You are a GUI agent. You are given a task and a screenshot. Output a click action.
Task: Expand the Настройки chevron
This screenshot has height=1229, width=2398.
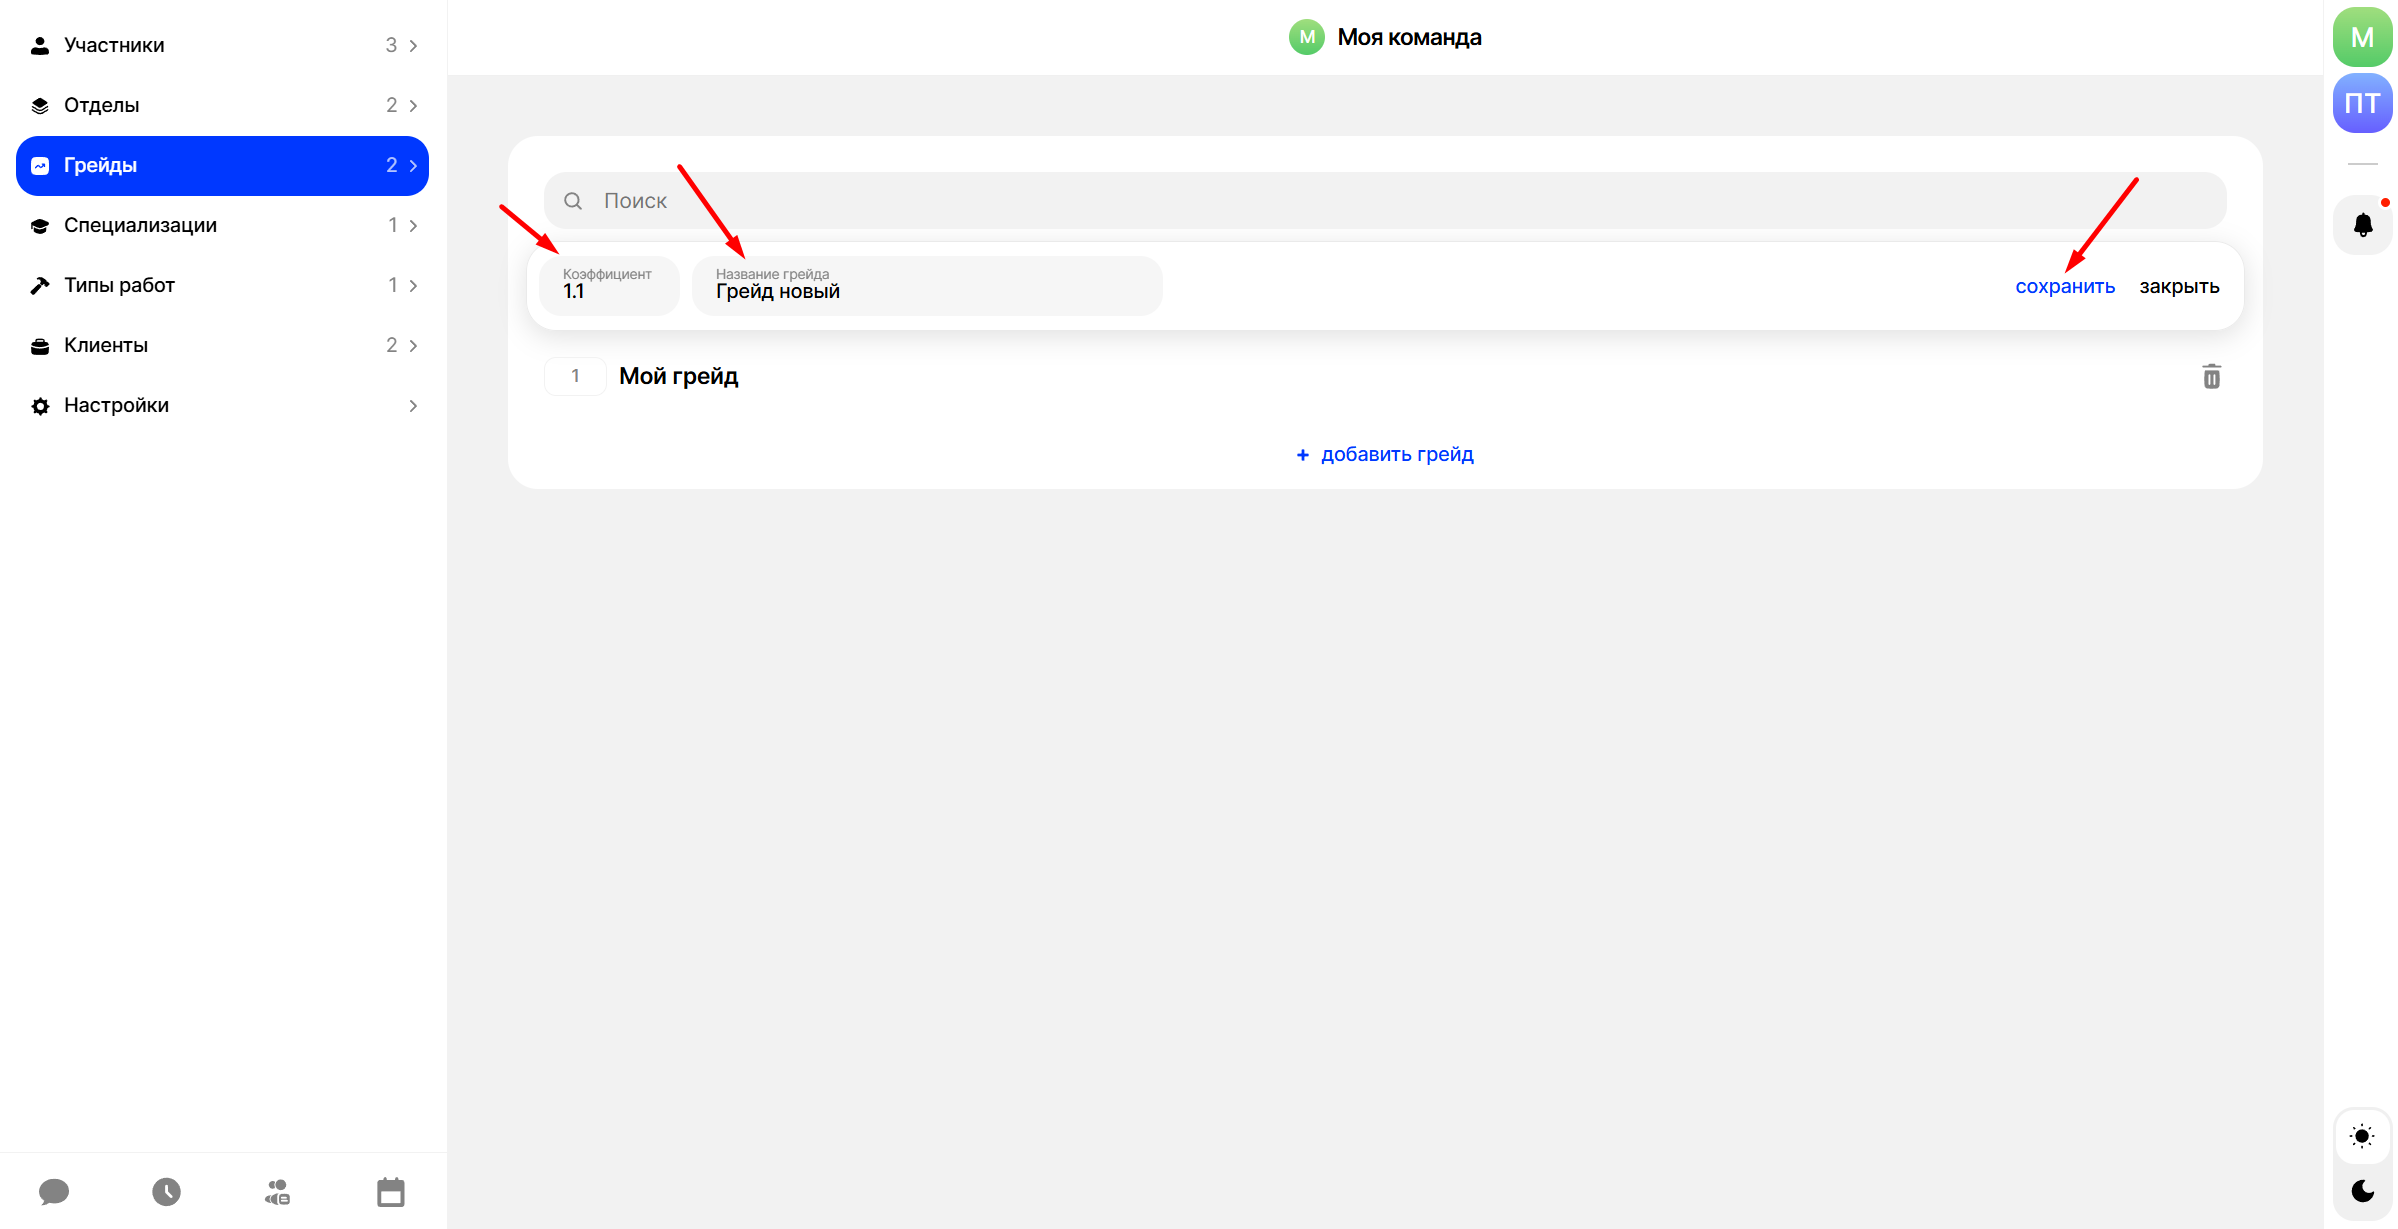[x=413, y=406]
